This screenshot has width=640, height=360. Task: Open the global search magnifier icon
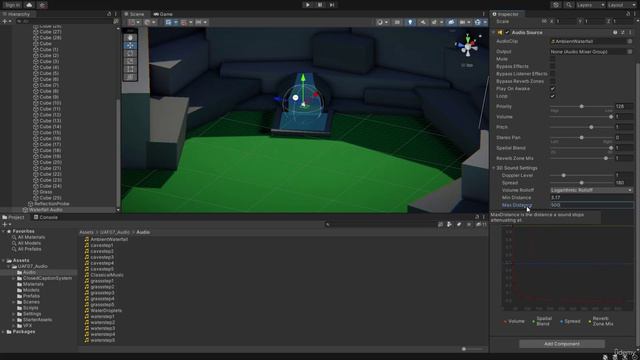569,5
